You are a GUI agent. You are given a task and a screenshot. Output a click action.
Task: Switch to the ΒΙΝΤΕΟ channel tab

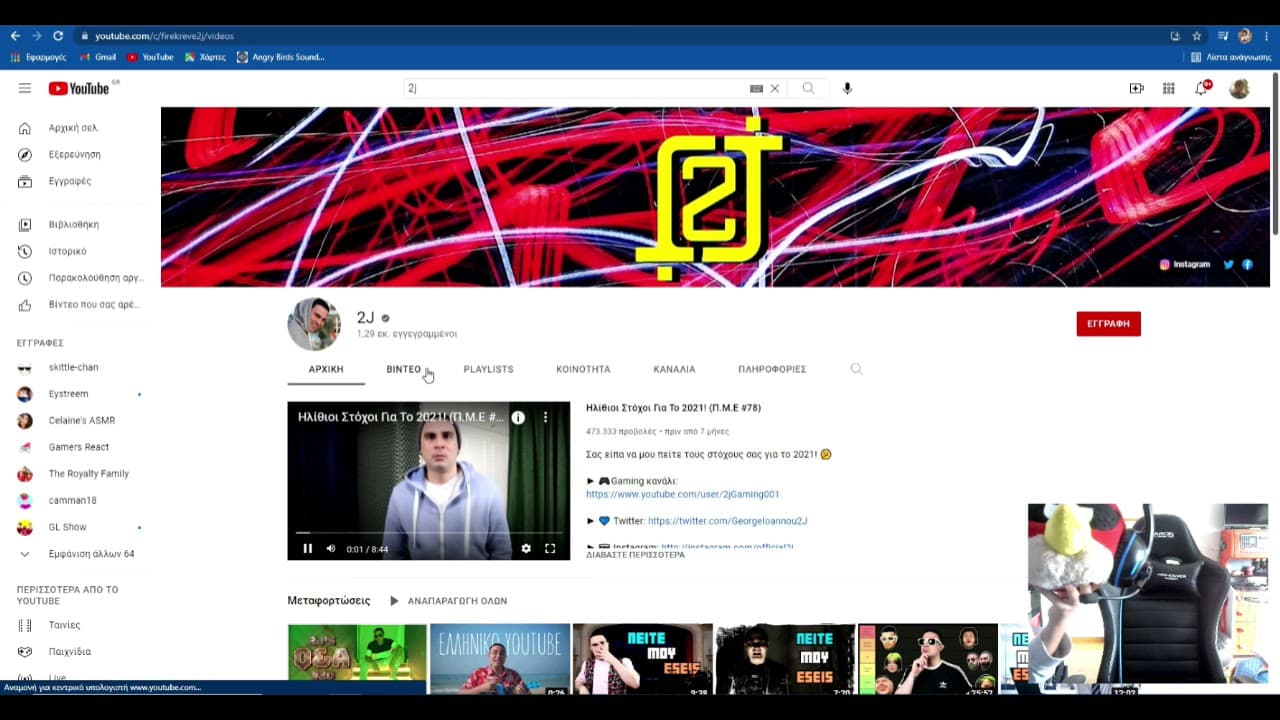(404, 369)
